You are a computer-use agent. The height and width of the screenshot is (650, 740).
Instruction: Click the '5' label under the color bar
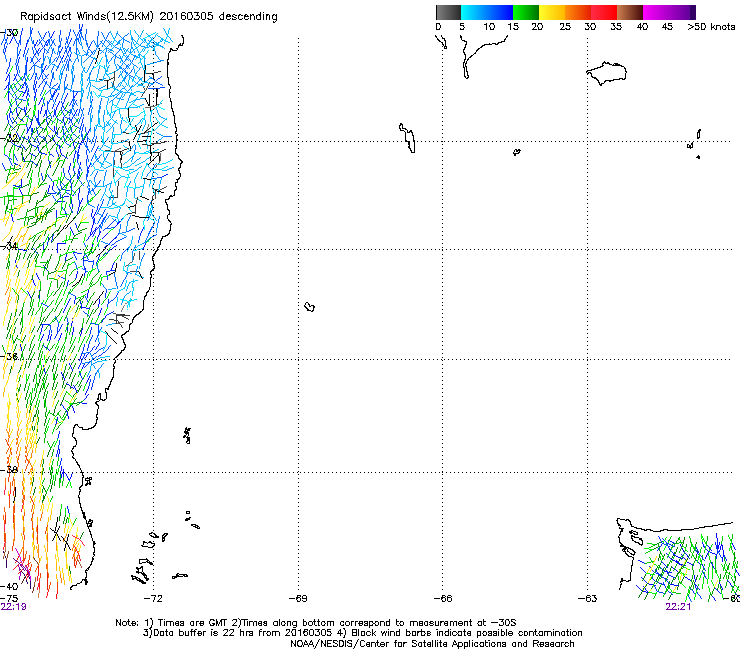point(462,27)
